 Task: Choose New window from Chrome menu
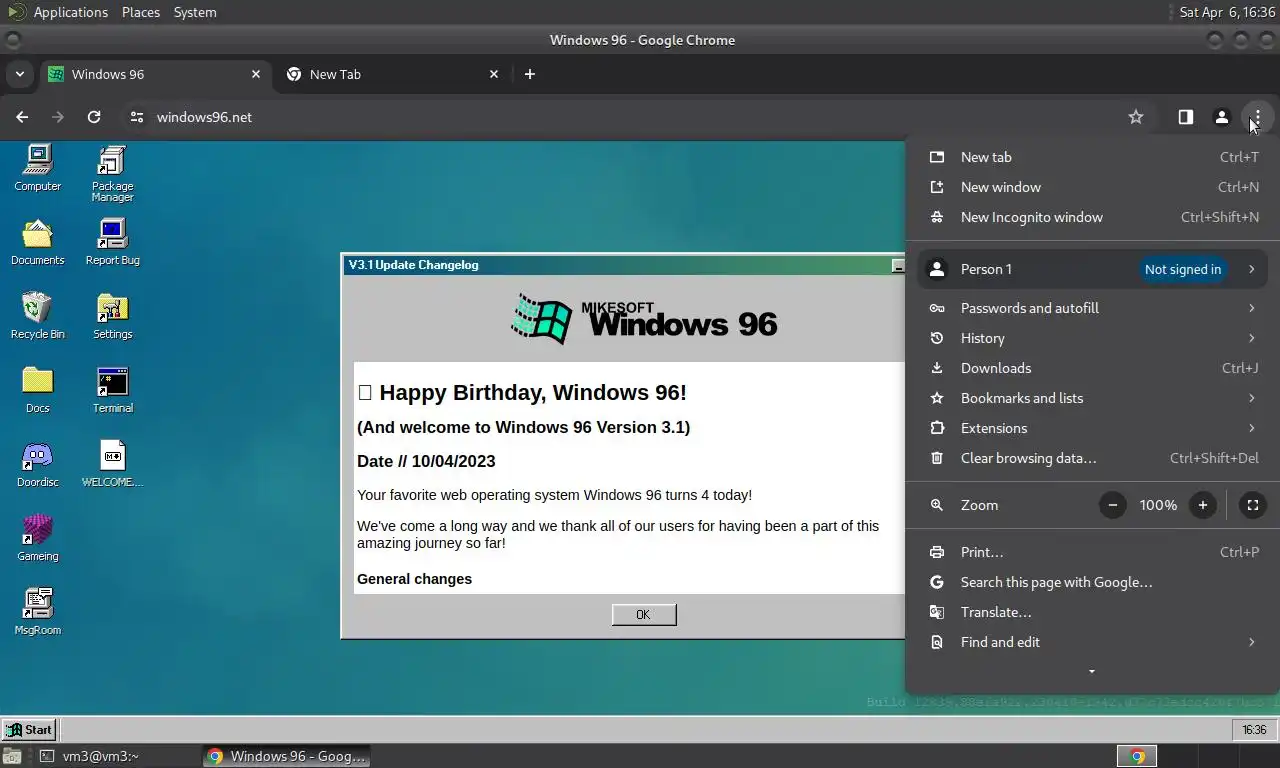[x=1092, y=187]
